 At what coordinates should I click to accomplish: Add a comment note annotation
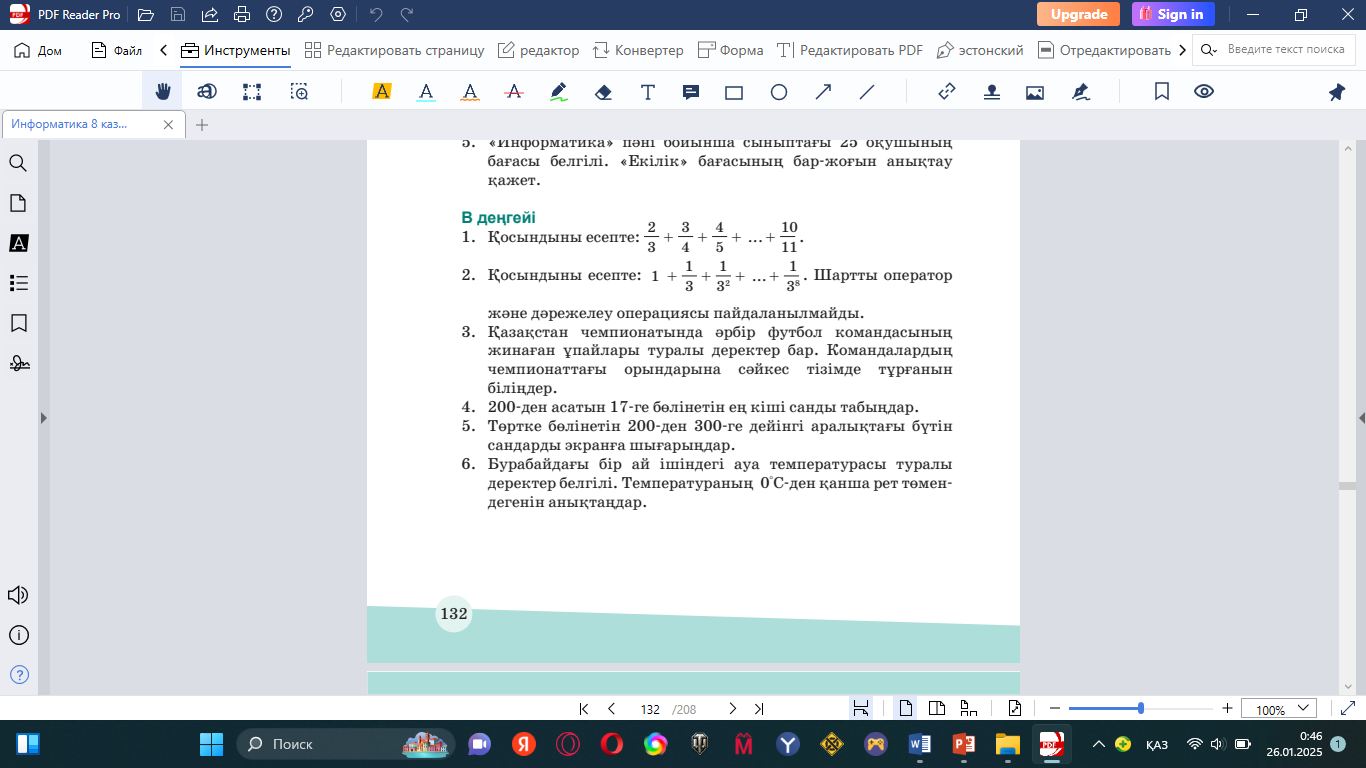tap(691, 92)
